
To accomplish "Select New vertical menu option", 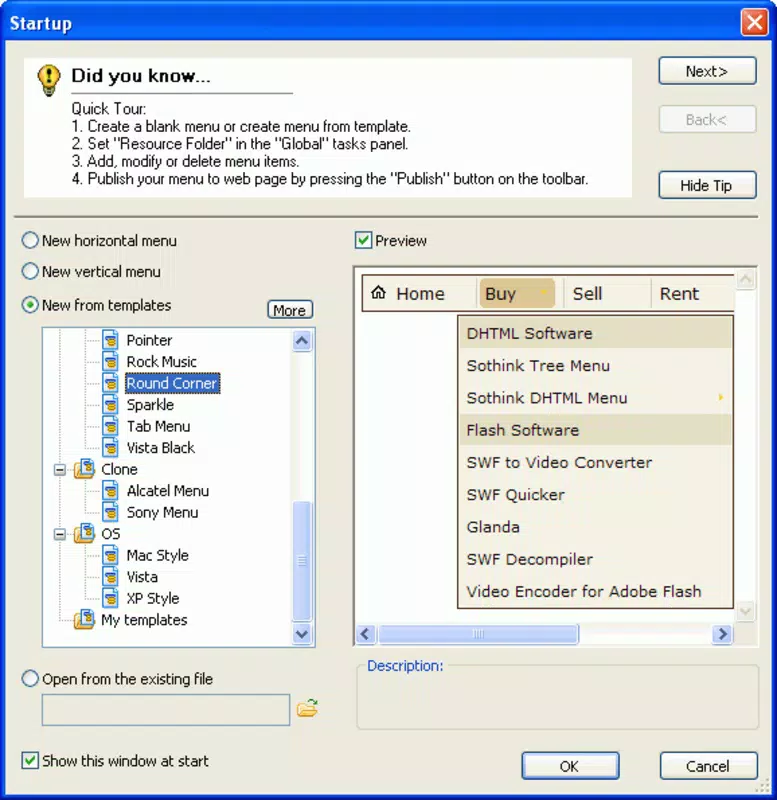I will pyautogui.click(x=31, y=271).
